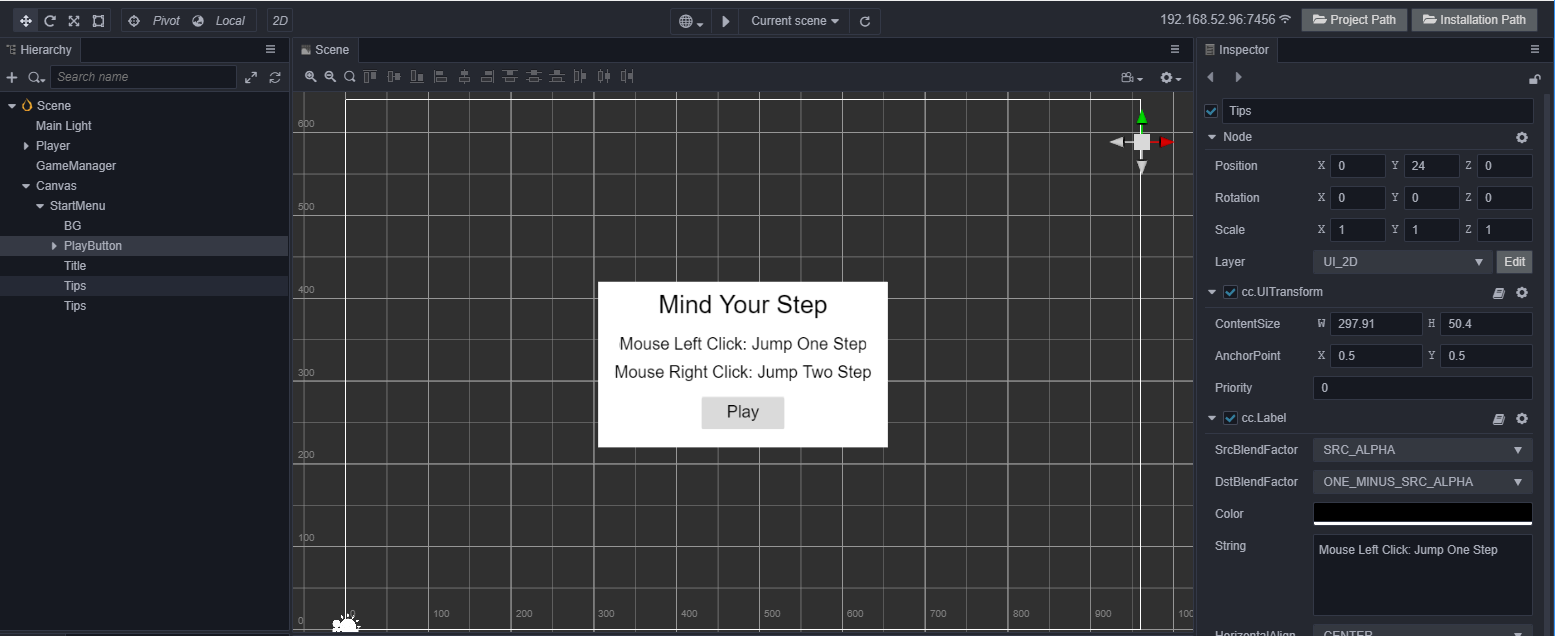Disable the cc.UITransform component checkbox
The height and width of the screenshot is (636, 1555).
tap(1230, 292)
